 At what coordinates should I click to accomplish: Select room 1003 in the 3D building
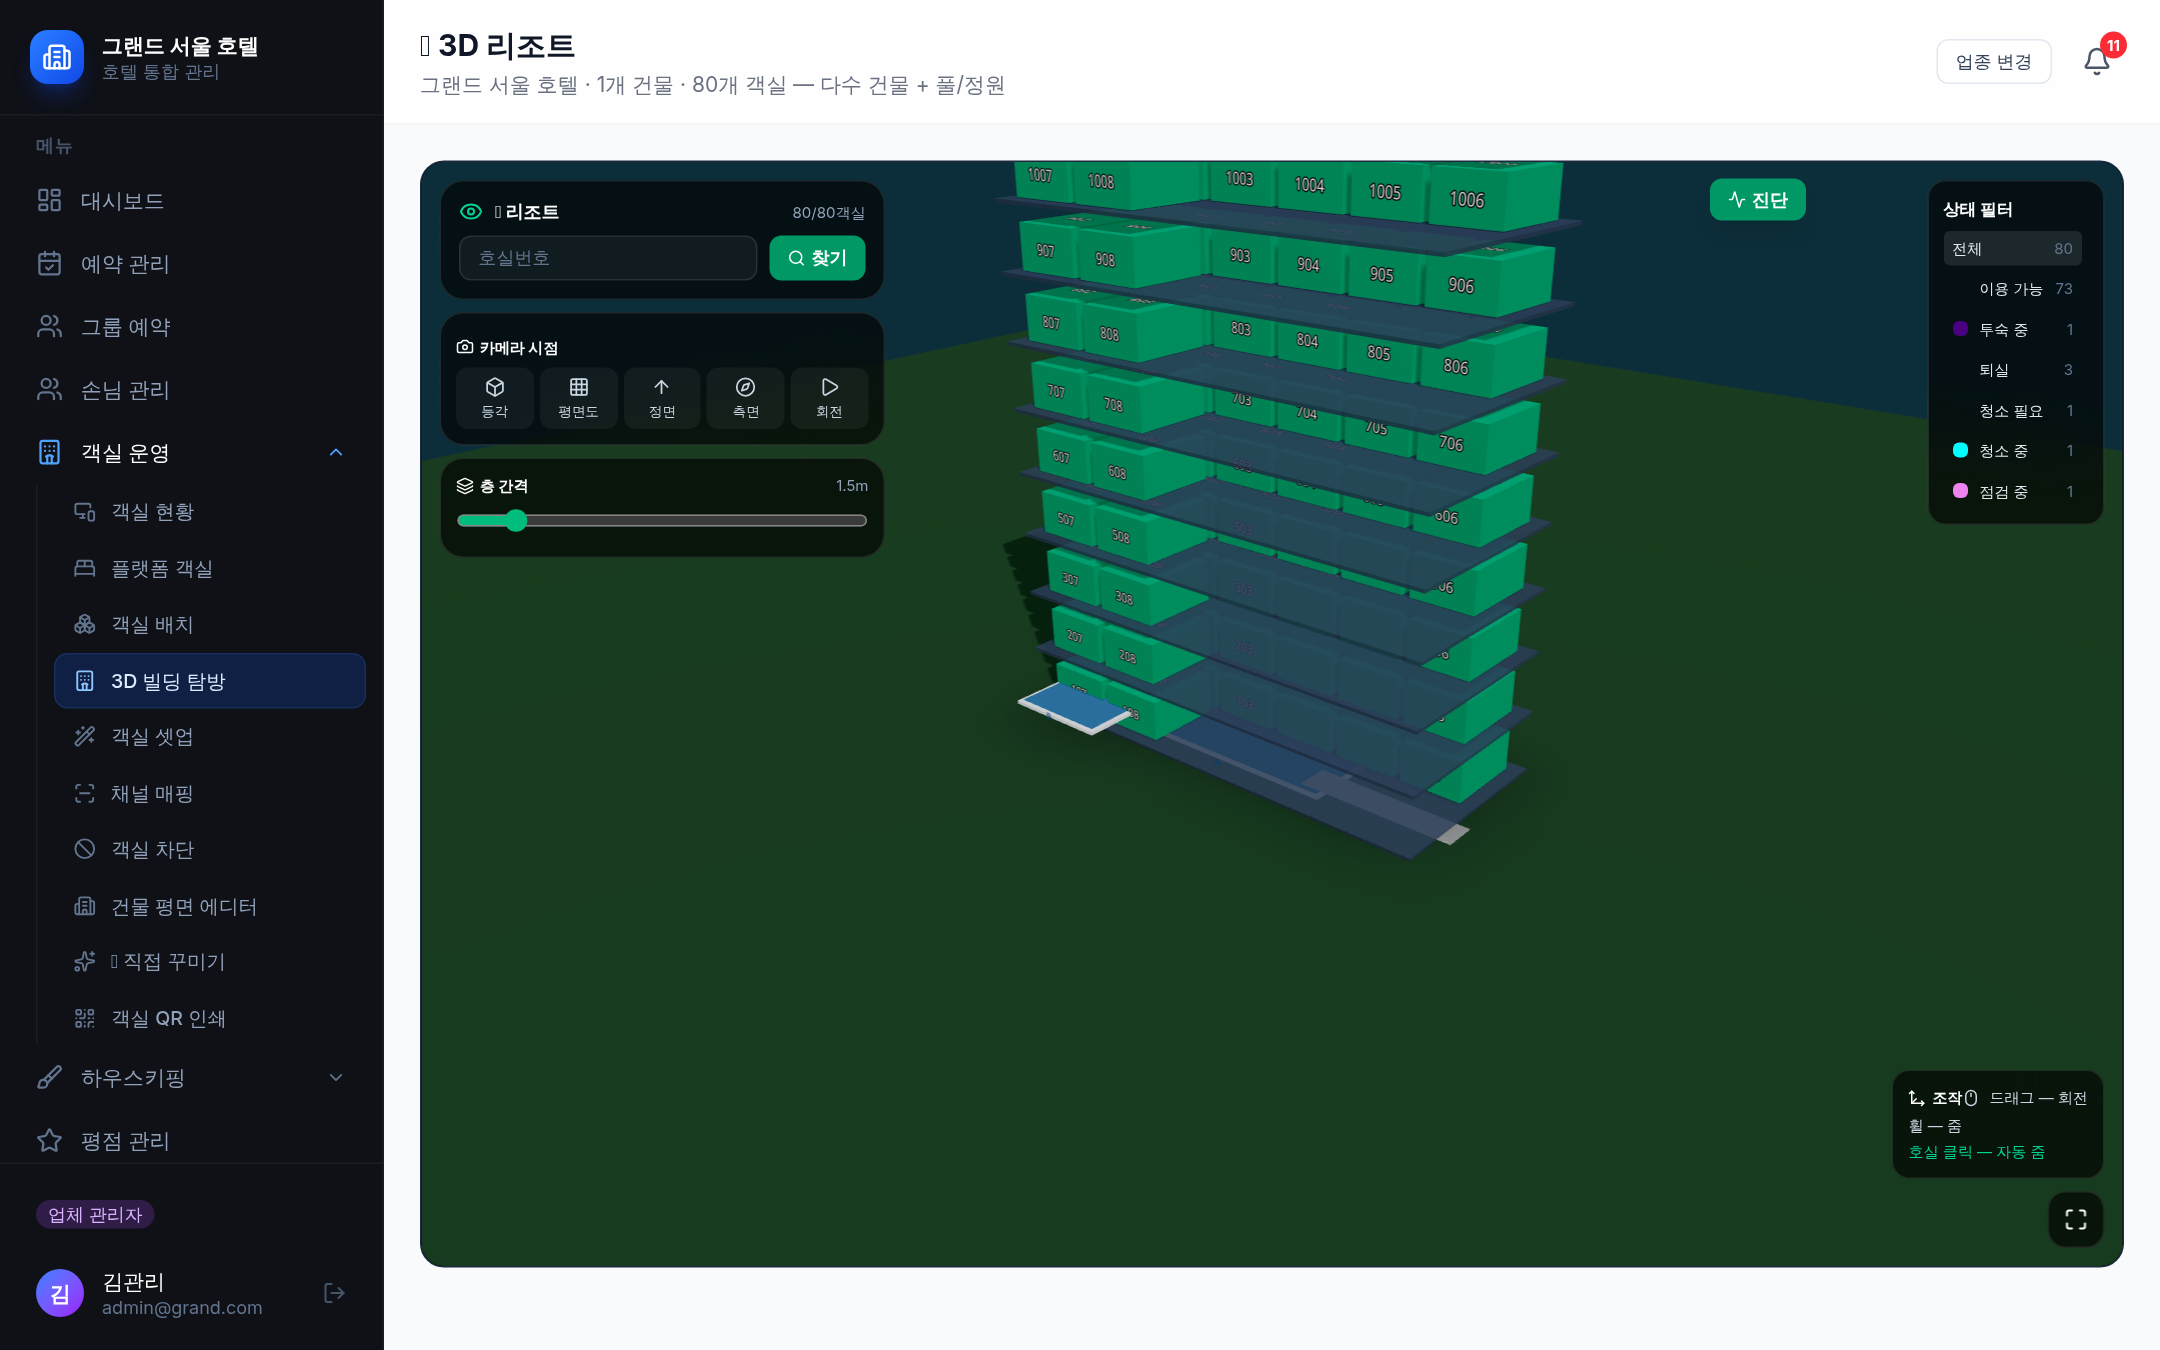[1239, 178]
